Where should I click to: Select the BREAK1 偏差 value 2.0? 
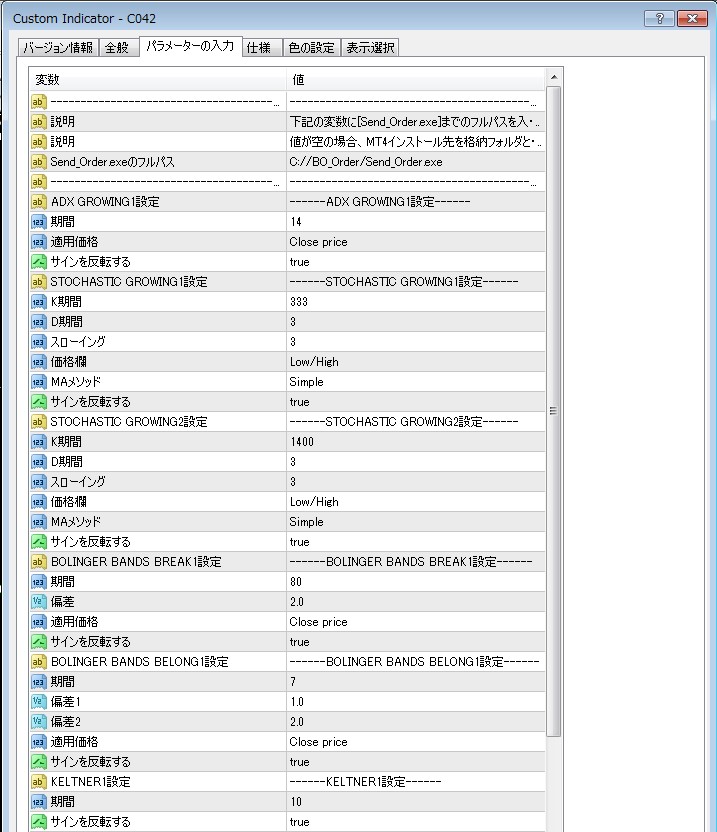point(416,602)
